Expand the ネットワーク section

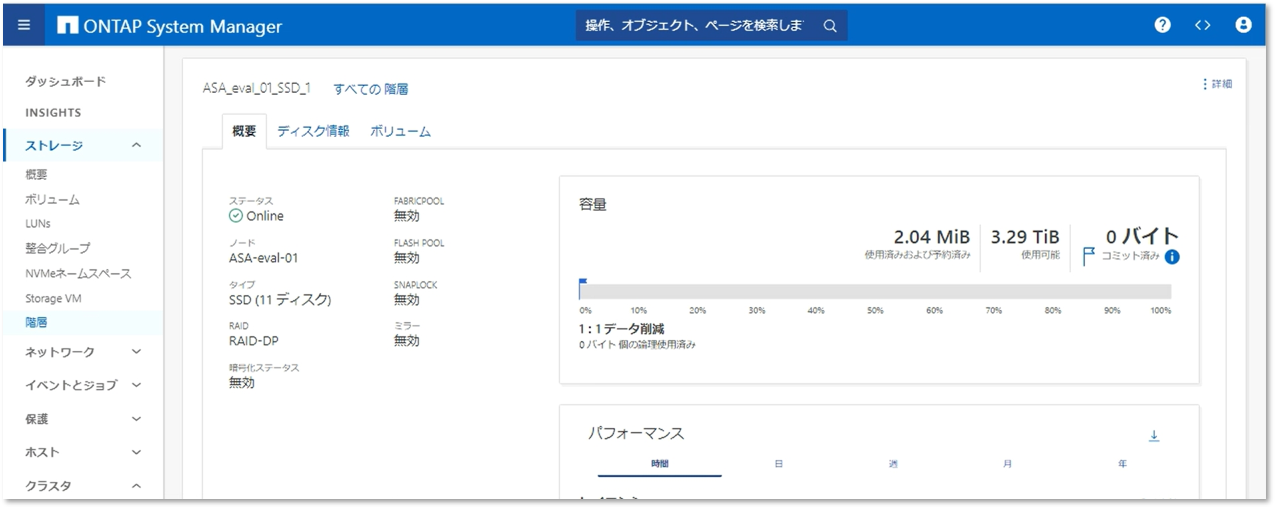click(82, 352)
